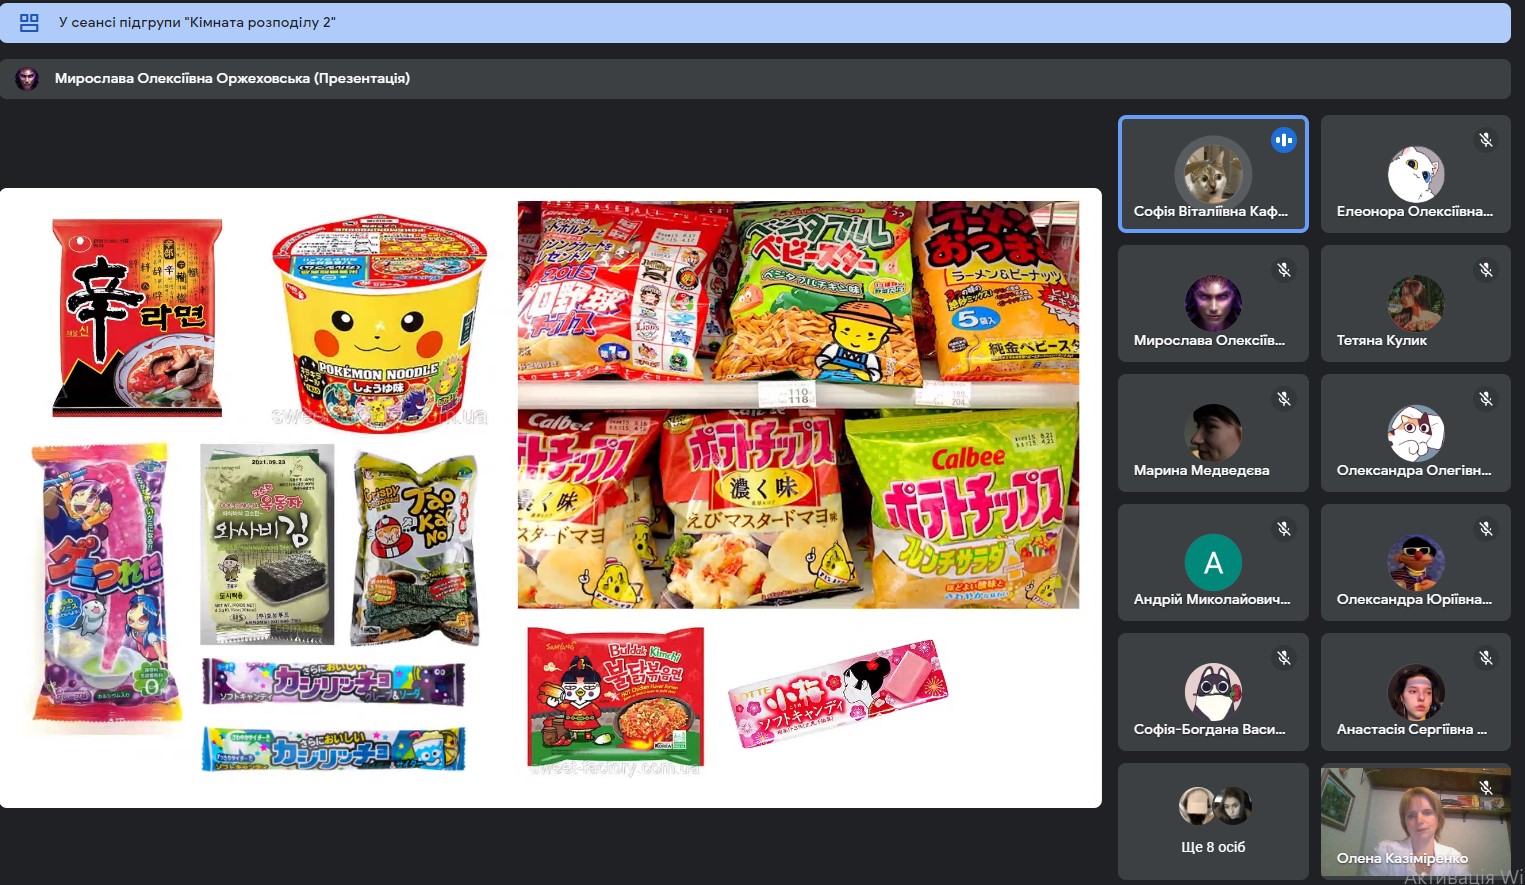Open the "Ще 8 осіб" participants list
Image resolution: width=1525 pixels, height=885 pixels.
click(1213, 821)
